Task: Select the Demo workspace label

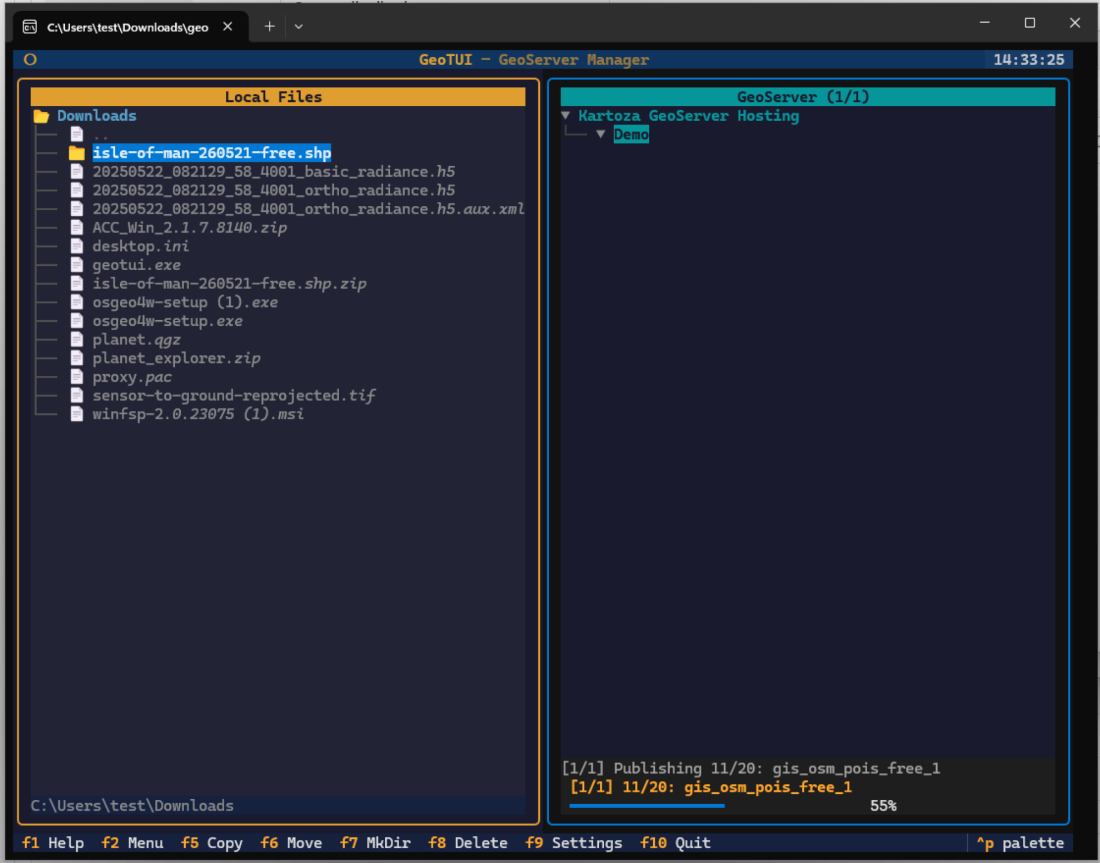Action: pos(631,134)
